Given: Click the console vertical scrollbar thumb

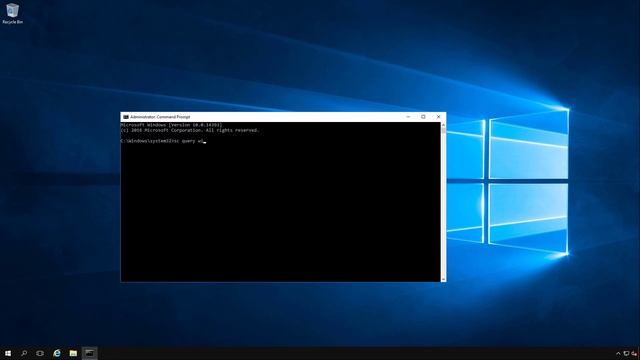Looking at the screenshot, I should coord(443,131).
